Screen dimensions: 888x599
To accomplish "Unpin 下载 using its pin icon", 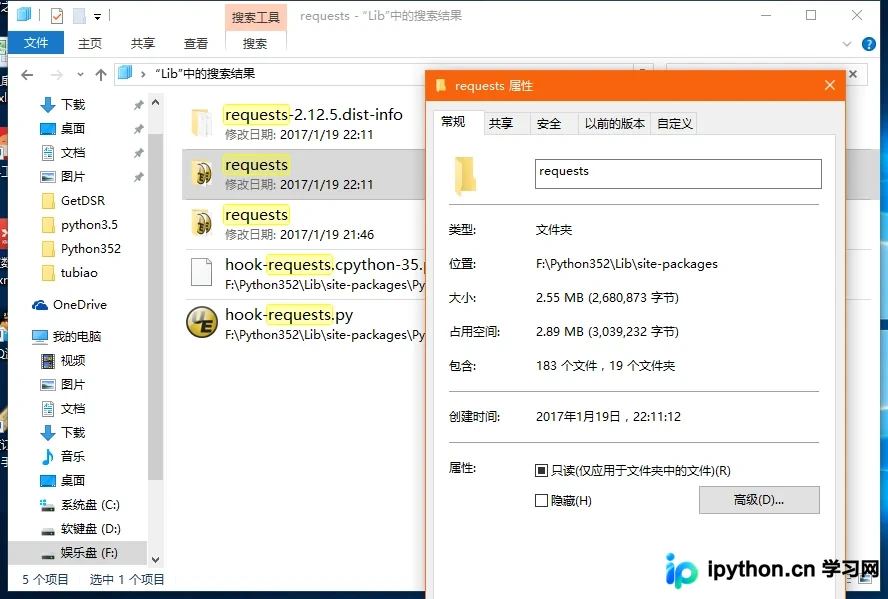I will click(x=138, y=105).
